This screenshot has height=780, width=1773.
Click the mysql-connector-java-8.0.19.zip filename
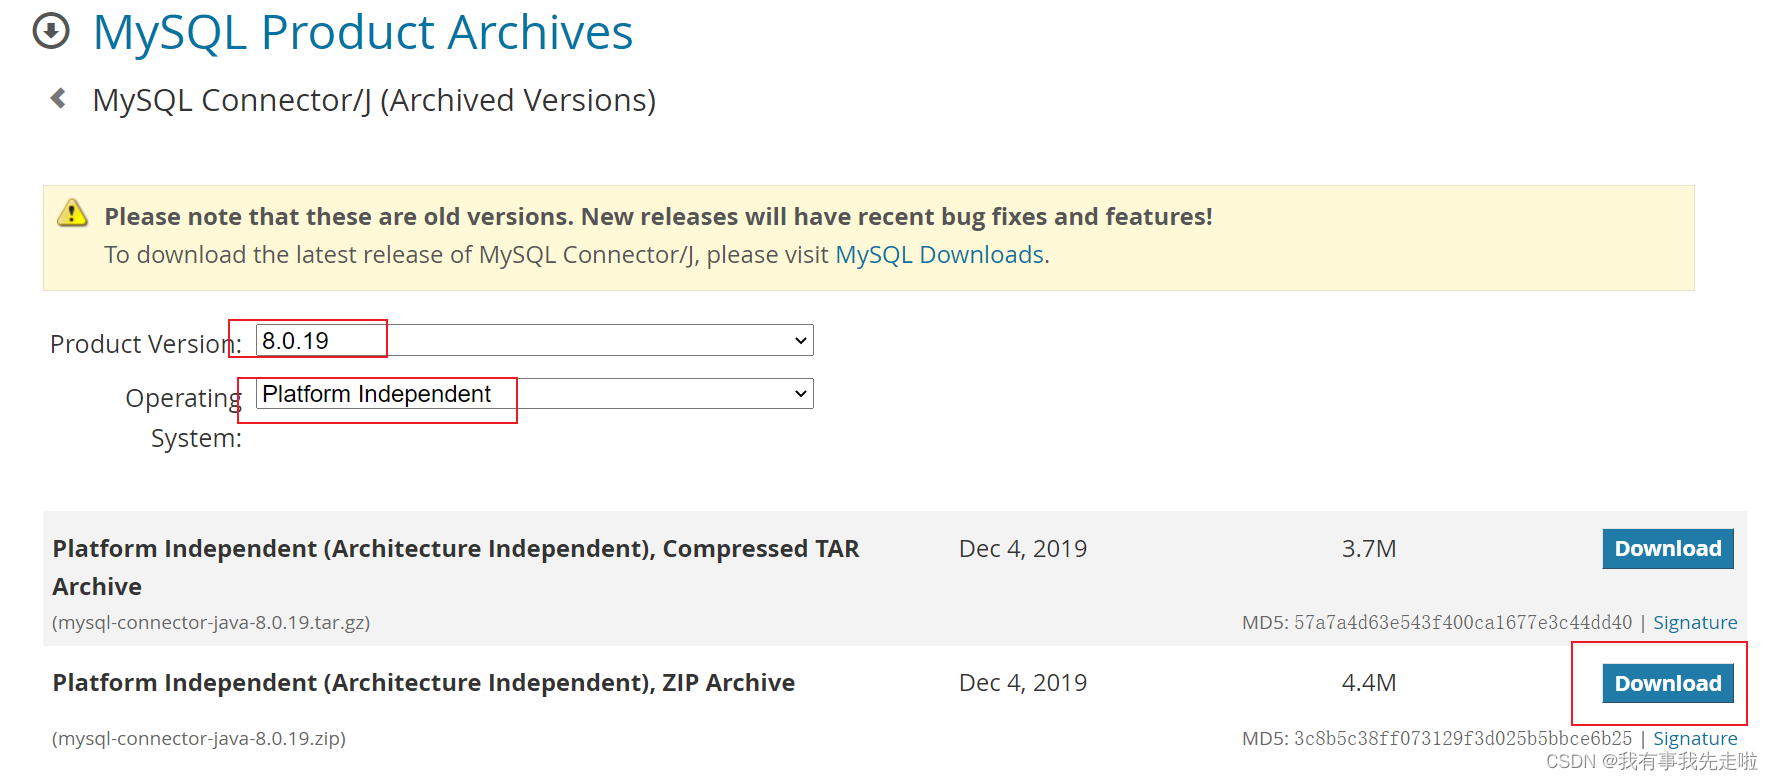[x=198, y=738]
